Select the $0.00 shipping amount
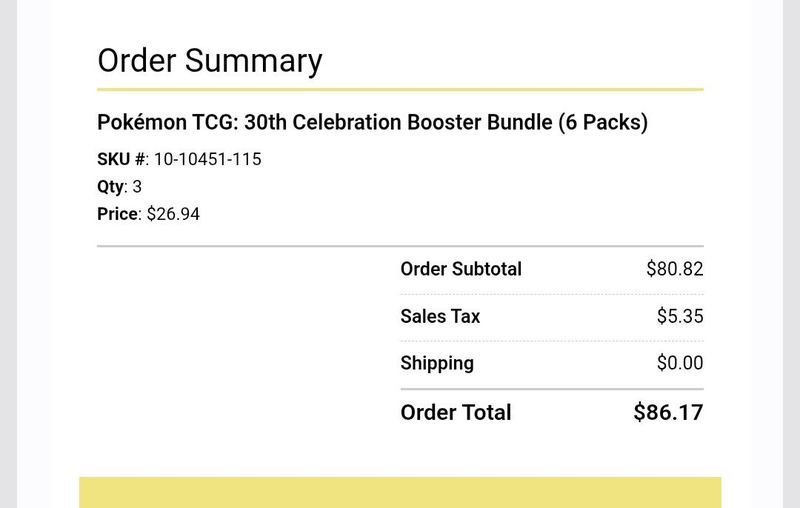 point(680,363)
